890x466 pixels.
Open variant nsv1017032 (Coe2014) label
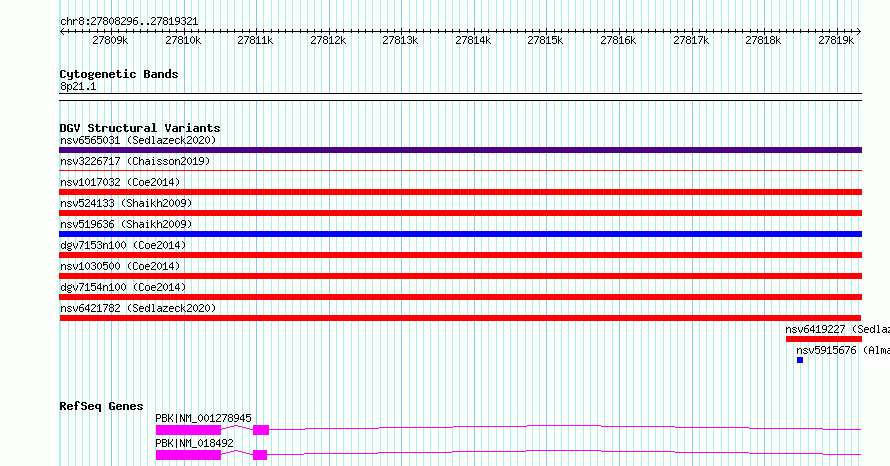pyautogui.click(x=120, y=182)
